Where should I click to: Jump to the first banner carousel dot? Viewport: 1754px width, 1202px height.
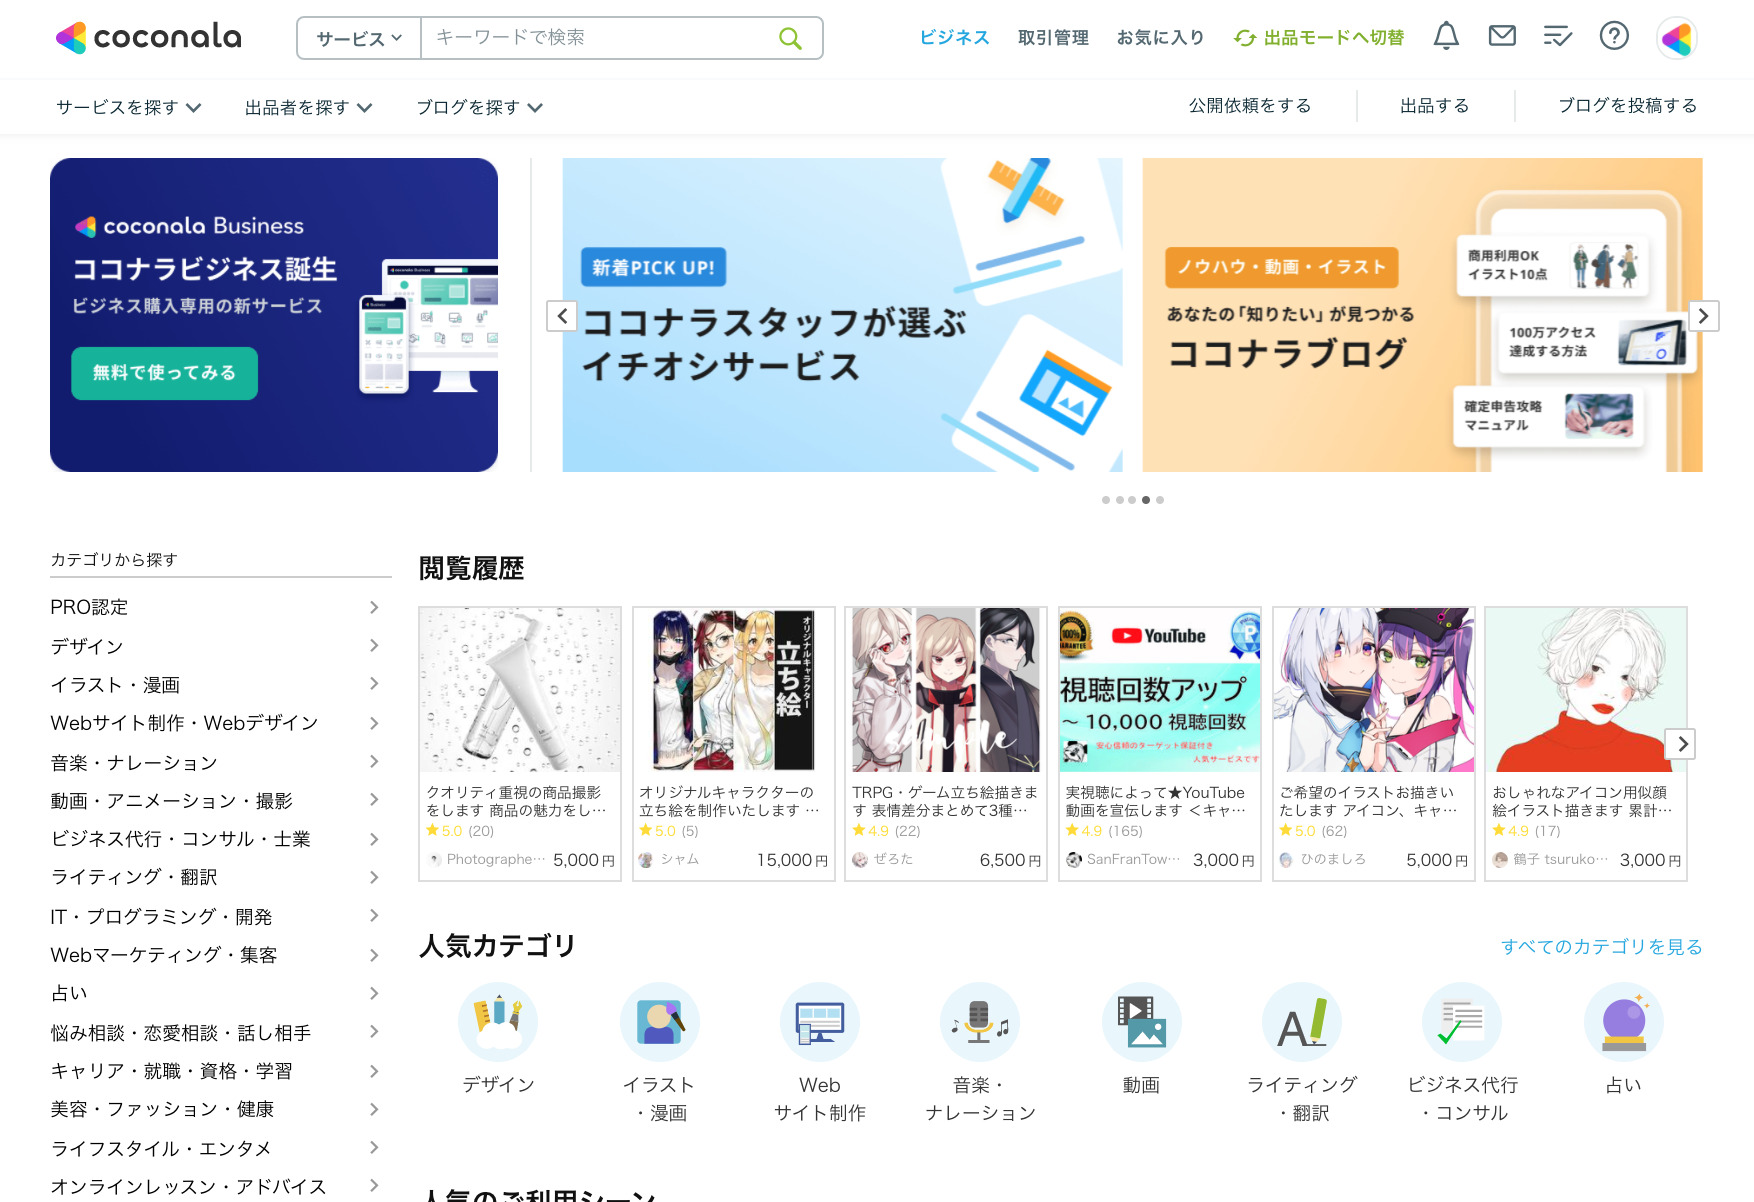click(x=1105, y=500)
